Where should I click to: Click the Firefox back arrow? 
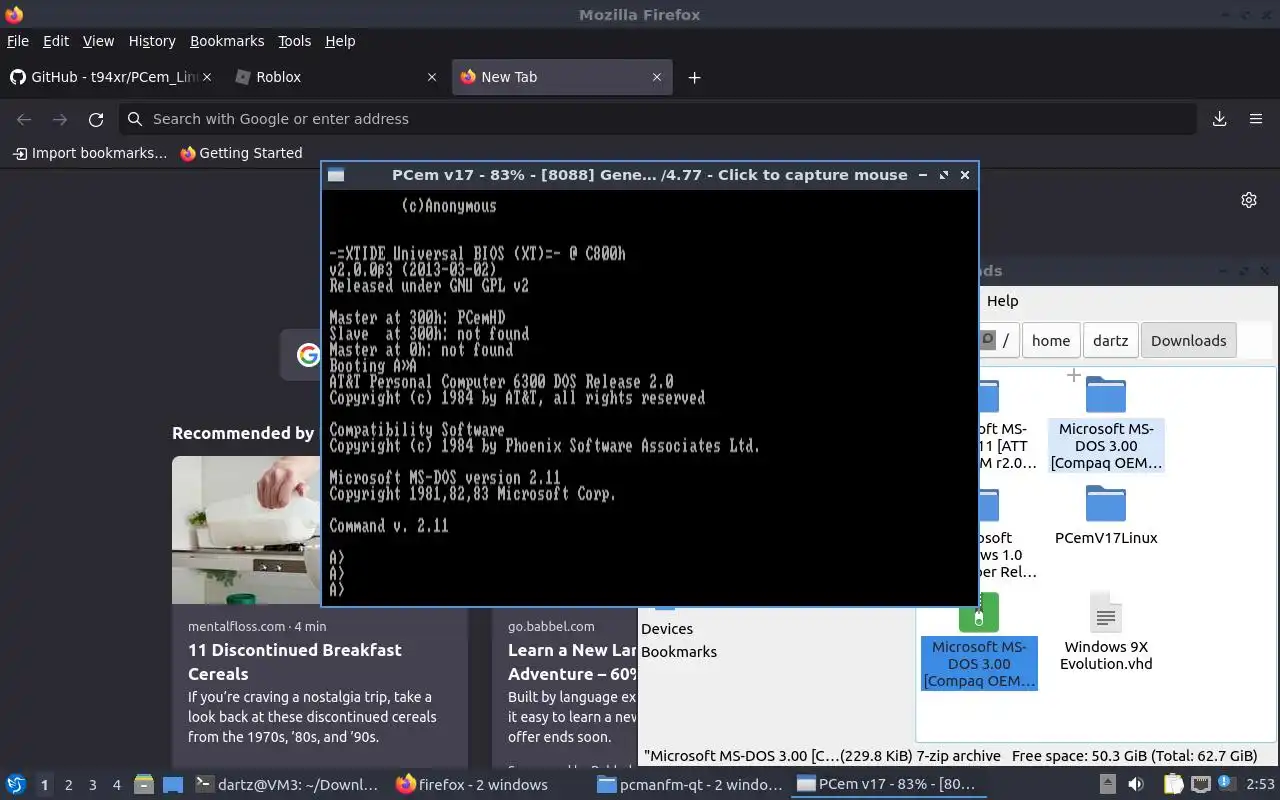pyautogui.click(x=24, y=119)
